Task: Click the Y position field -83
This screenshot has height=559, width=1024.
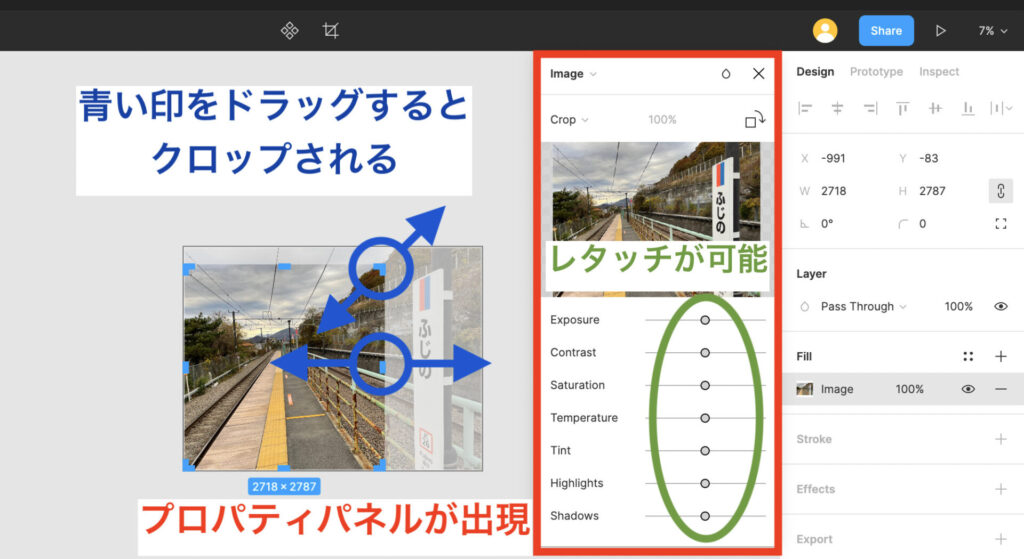Action: [928, 158]
